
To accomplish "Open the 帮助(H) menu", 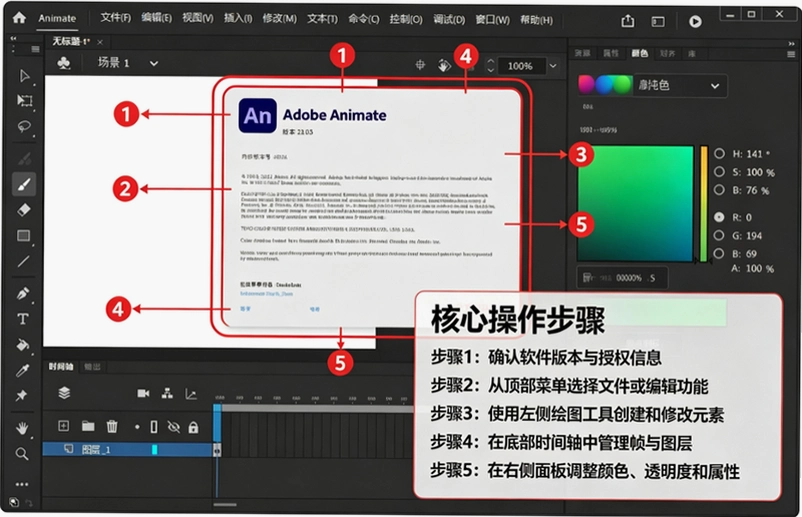I will [x=536, y=20].
